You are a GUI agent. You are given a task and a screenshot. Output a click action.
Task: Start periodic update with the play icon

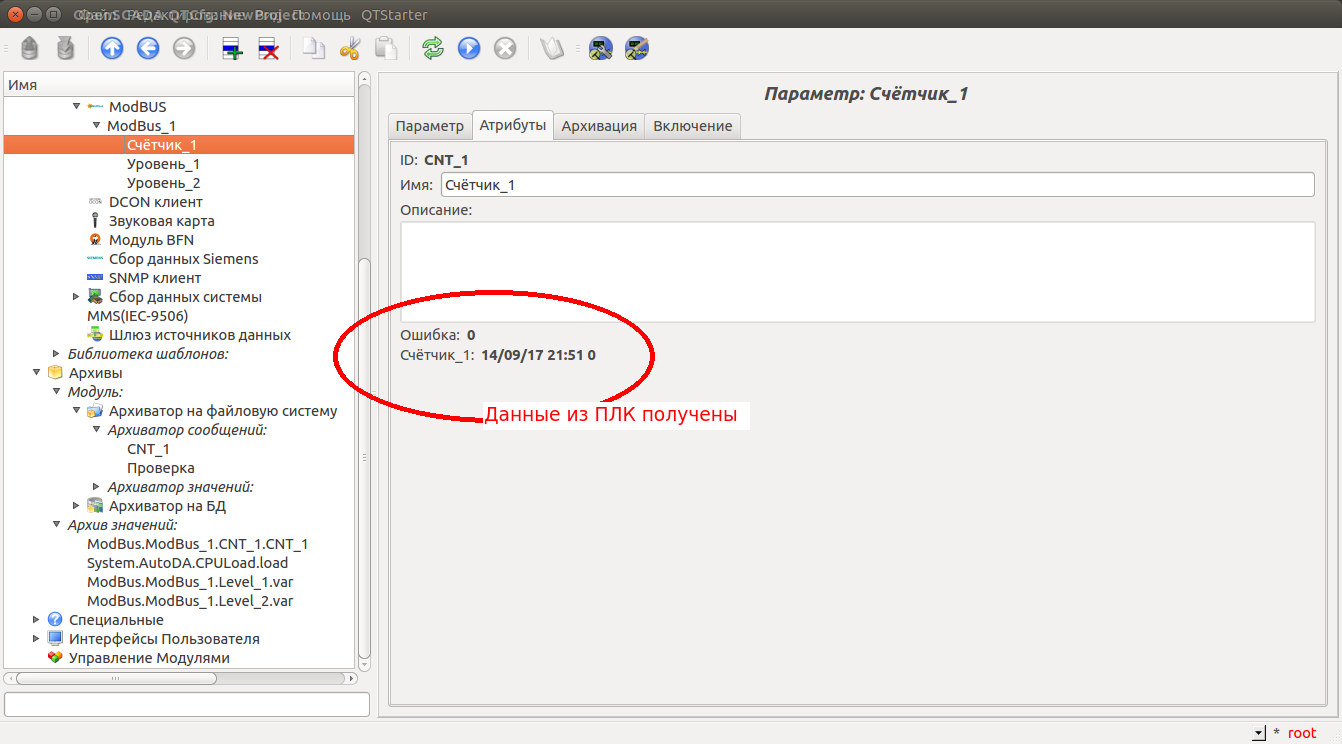pyautogui.click(x=469, y=48)
